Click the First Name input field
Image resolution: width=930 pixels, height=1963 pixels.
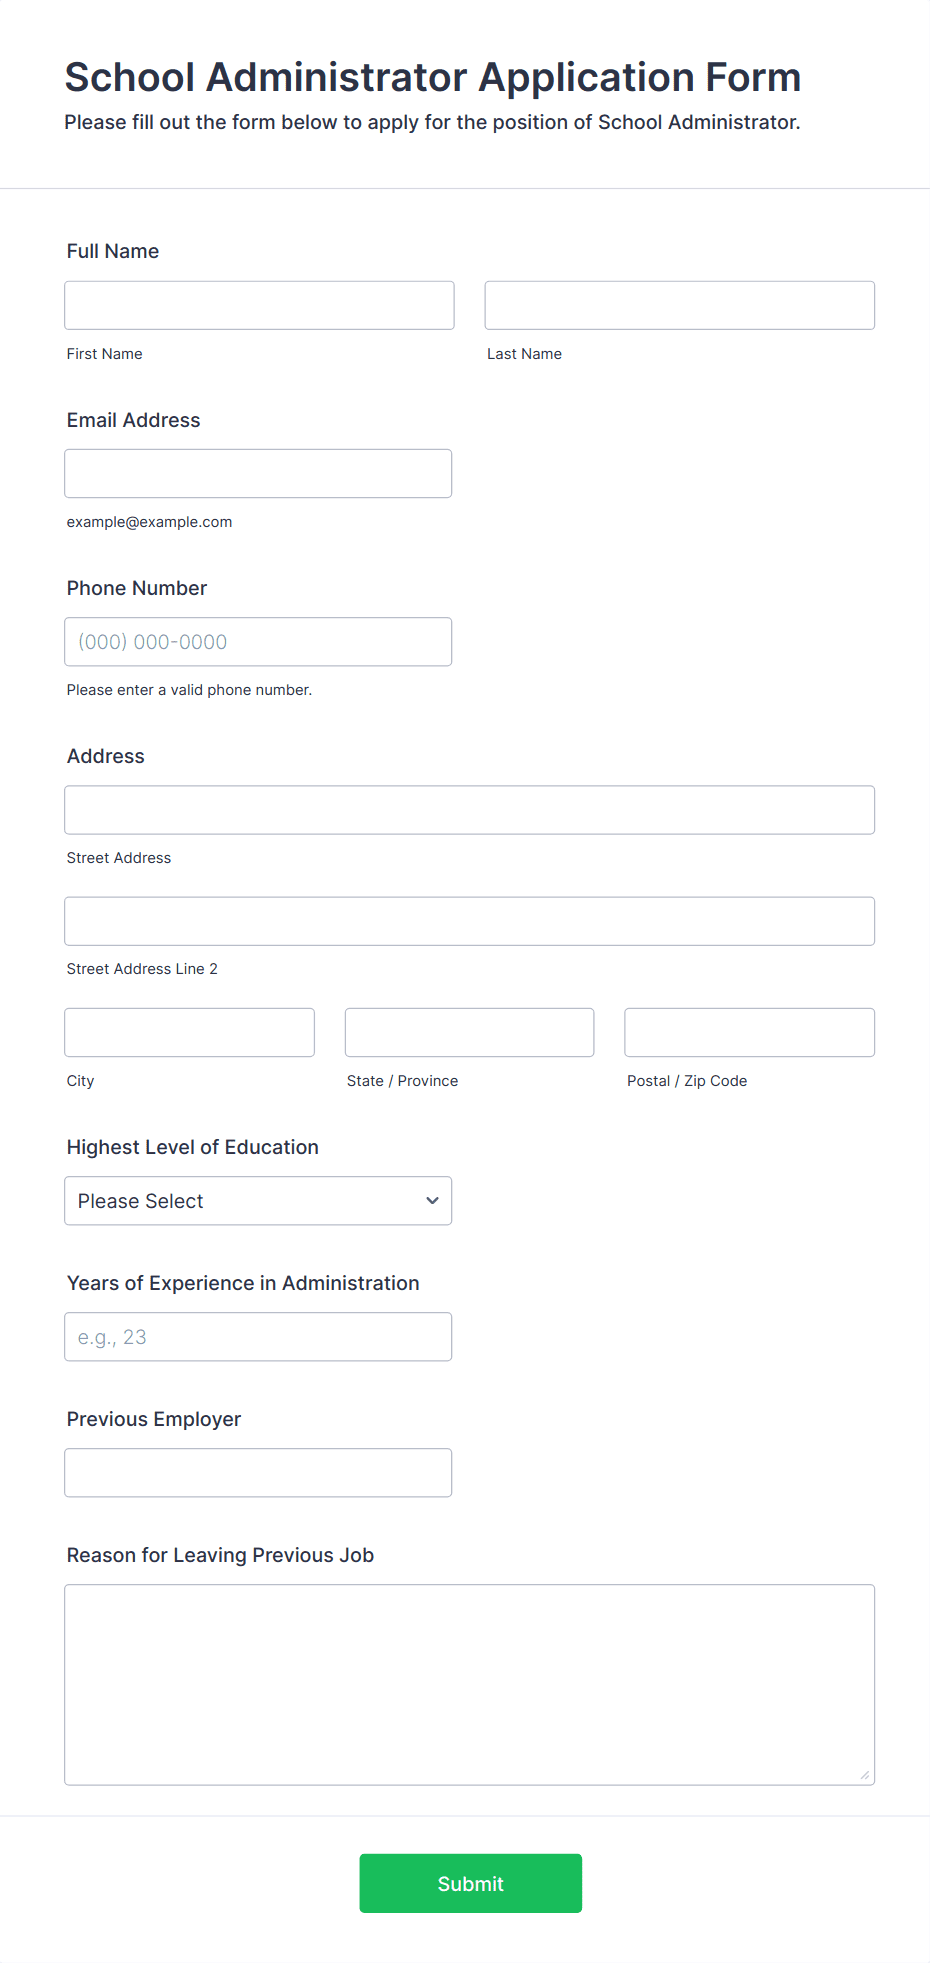[258, 305]
